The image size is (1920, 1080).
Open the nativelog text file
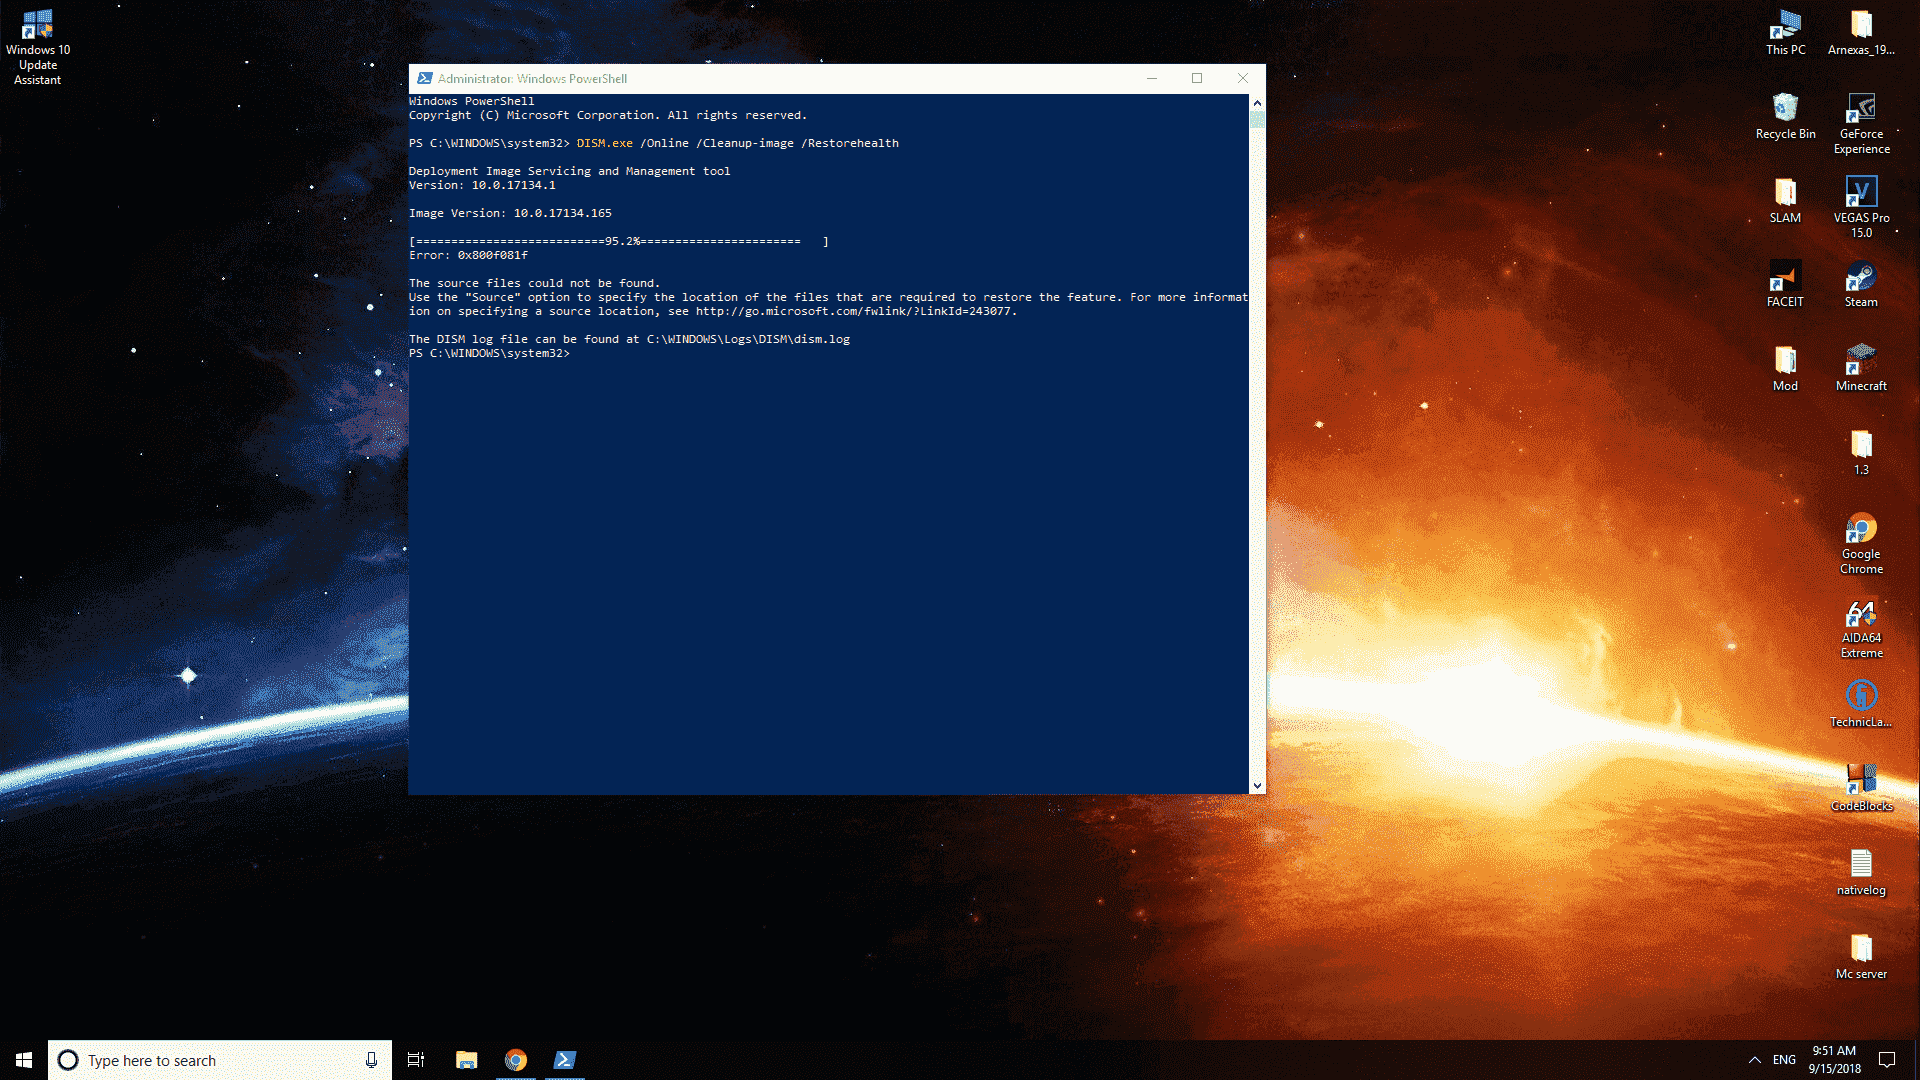tap(1861, 873)
